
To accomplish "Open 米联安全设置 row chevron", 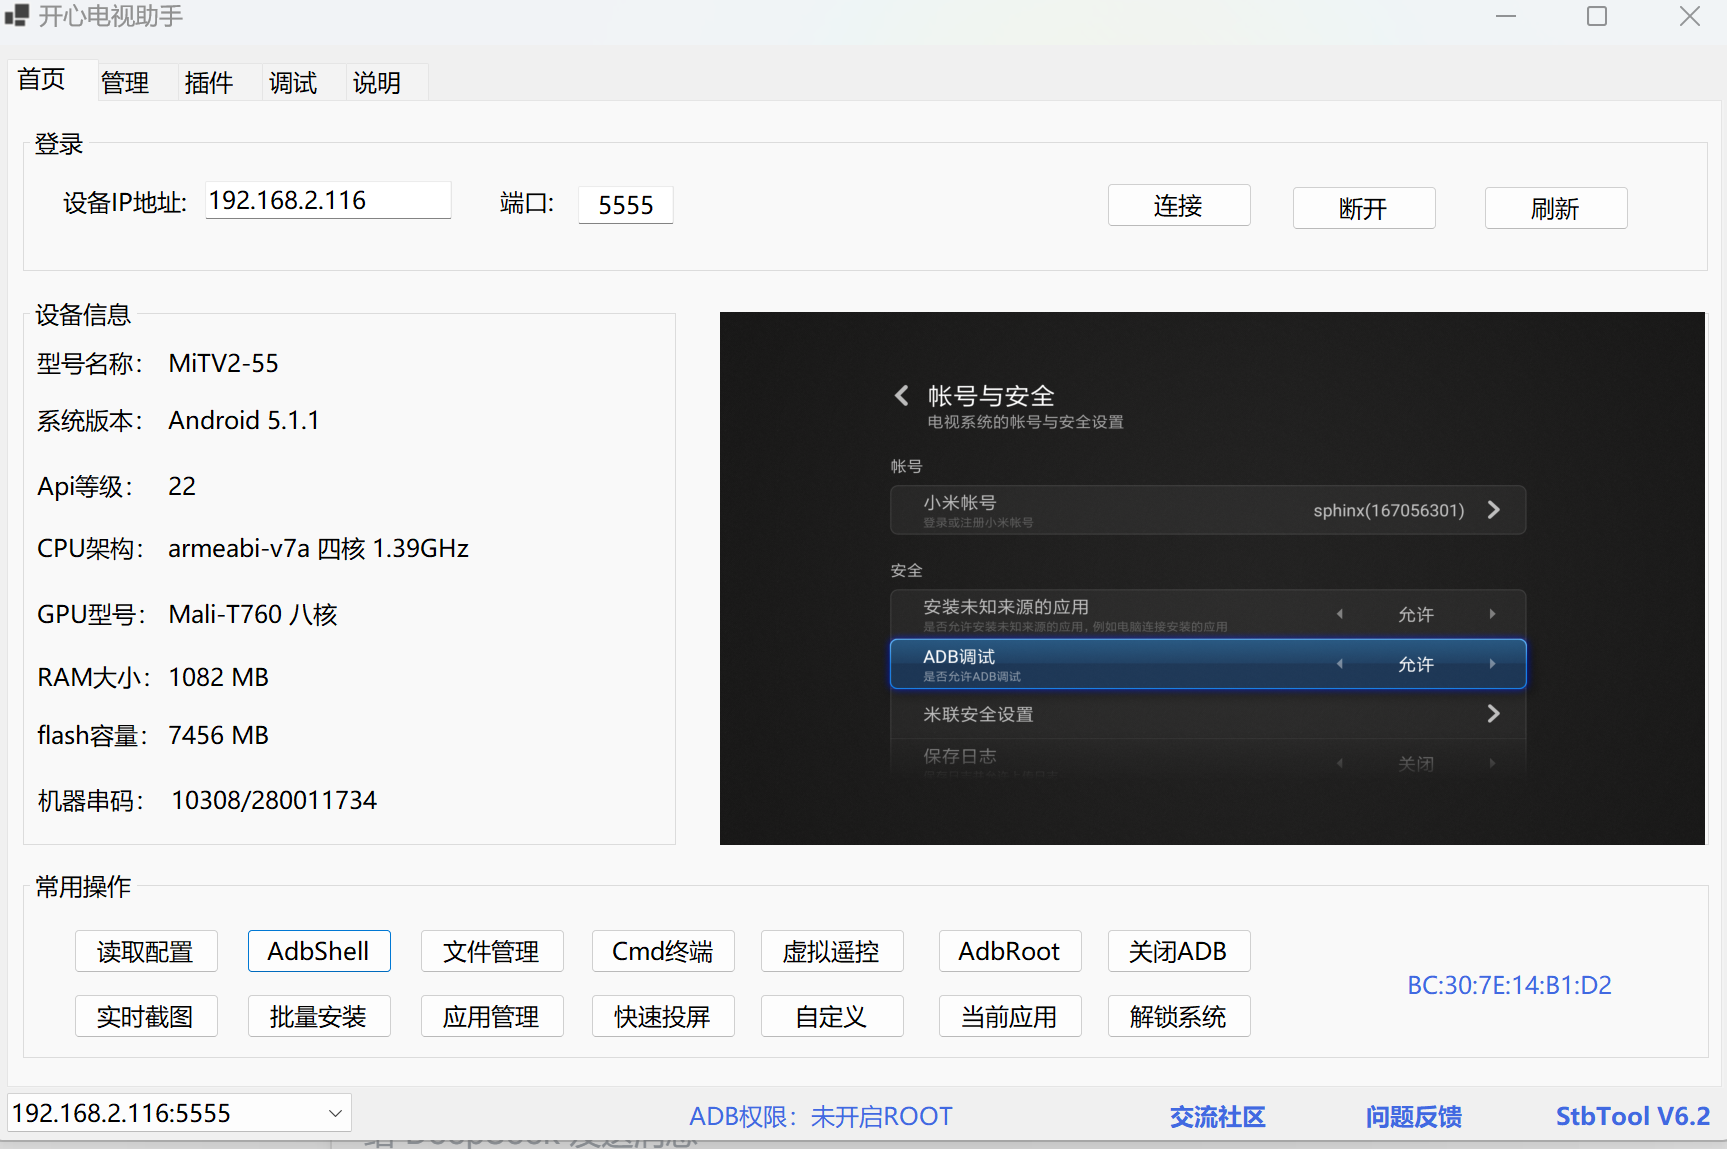I will click(1494, 713).
